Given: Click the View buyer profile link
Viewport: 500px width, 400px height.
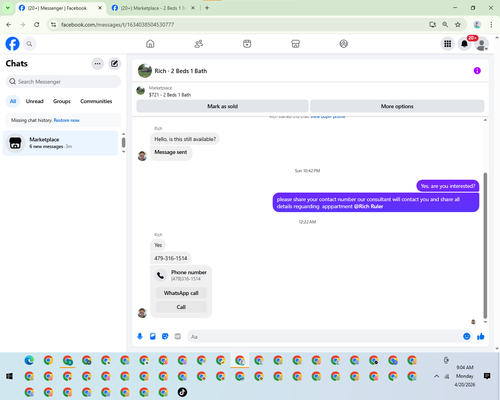Looking at the screenshot, I should pos(328,117).
